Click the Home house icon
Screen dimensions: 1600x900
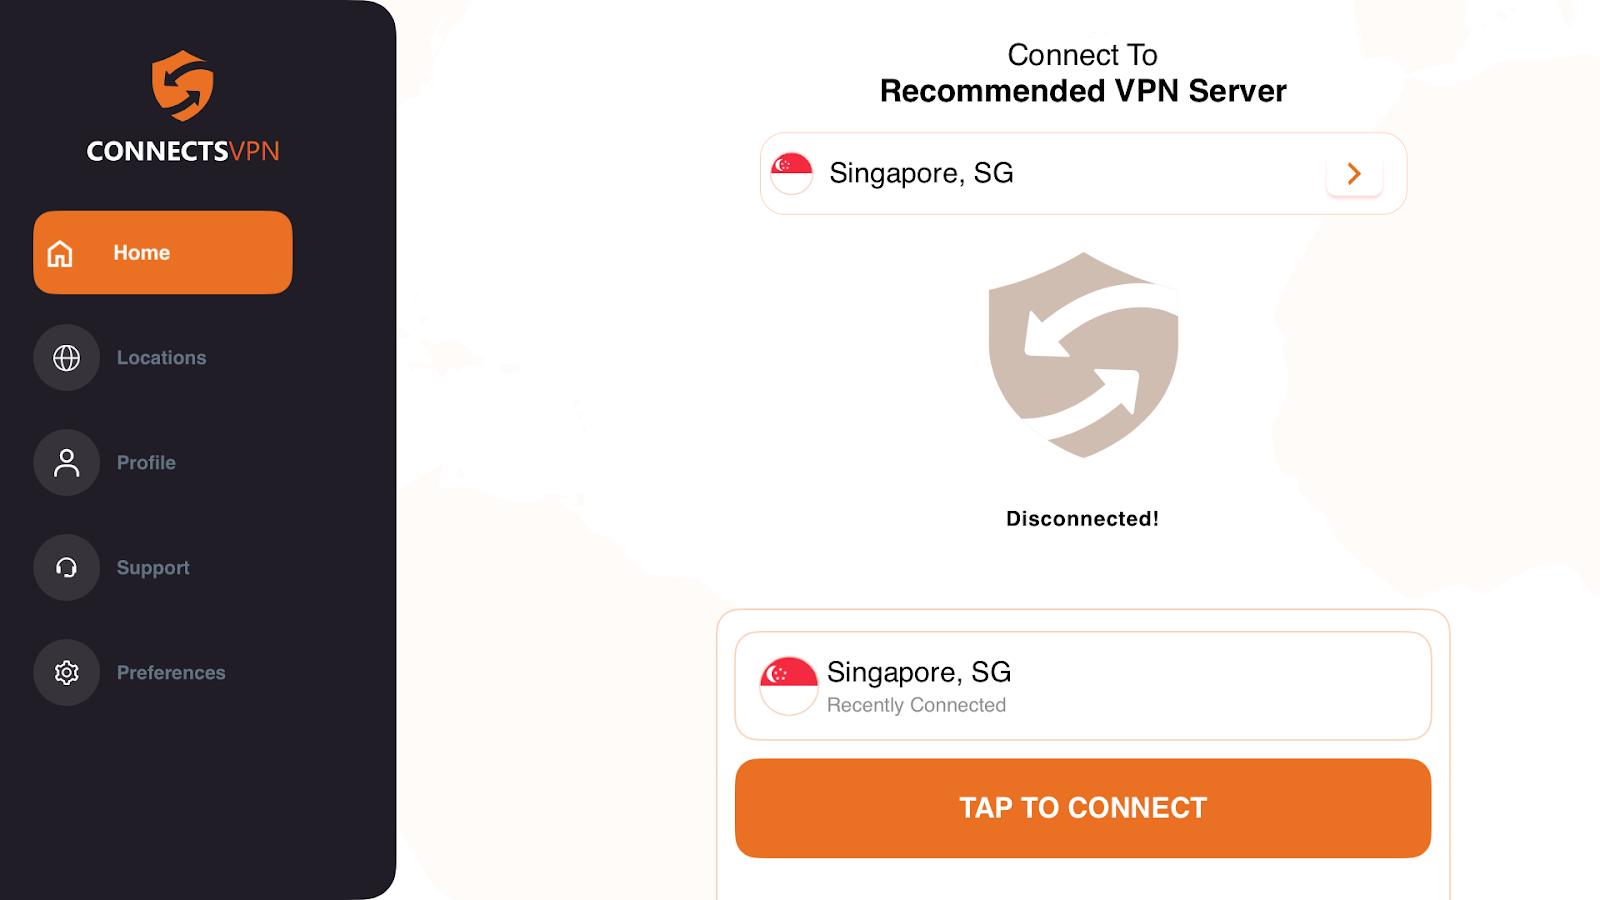[60, 253]
